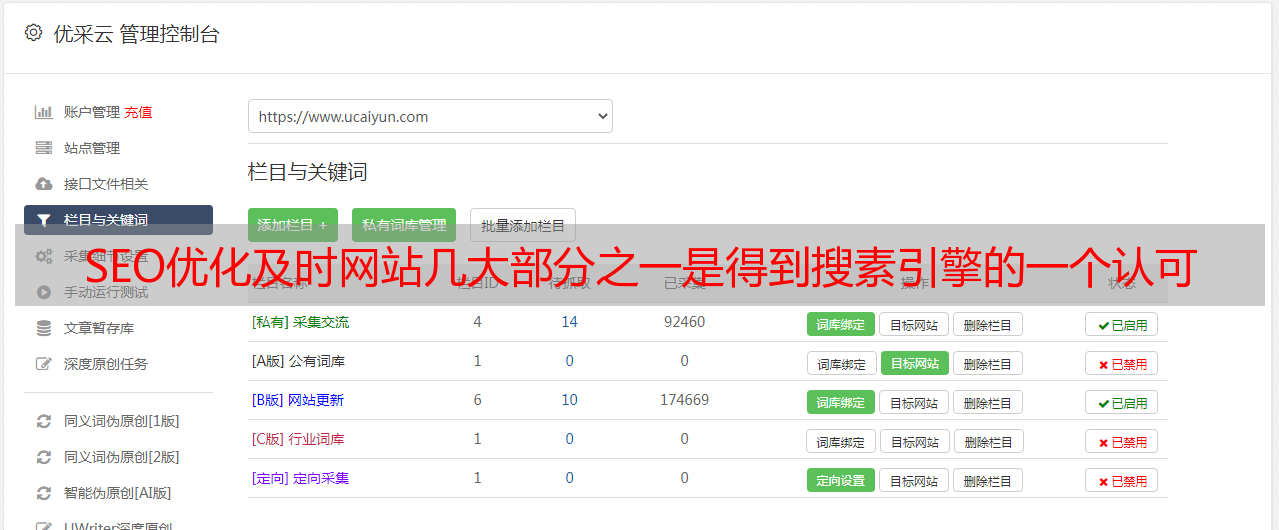Screen dimensions: 1279x530
Task: Open the 充值 recharge link
Action: (x=138, y=112)
